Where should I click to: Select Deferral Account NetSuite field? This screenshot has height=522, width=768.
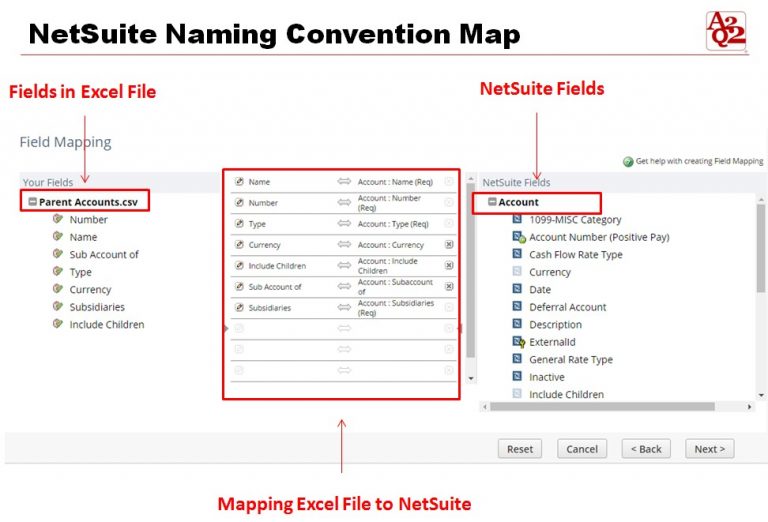[568, 307]
